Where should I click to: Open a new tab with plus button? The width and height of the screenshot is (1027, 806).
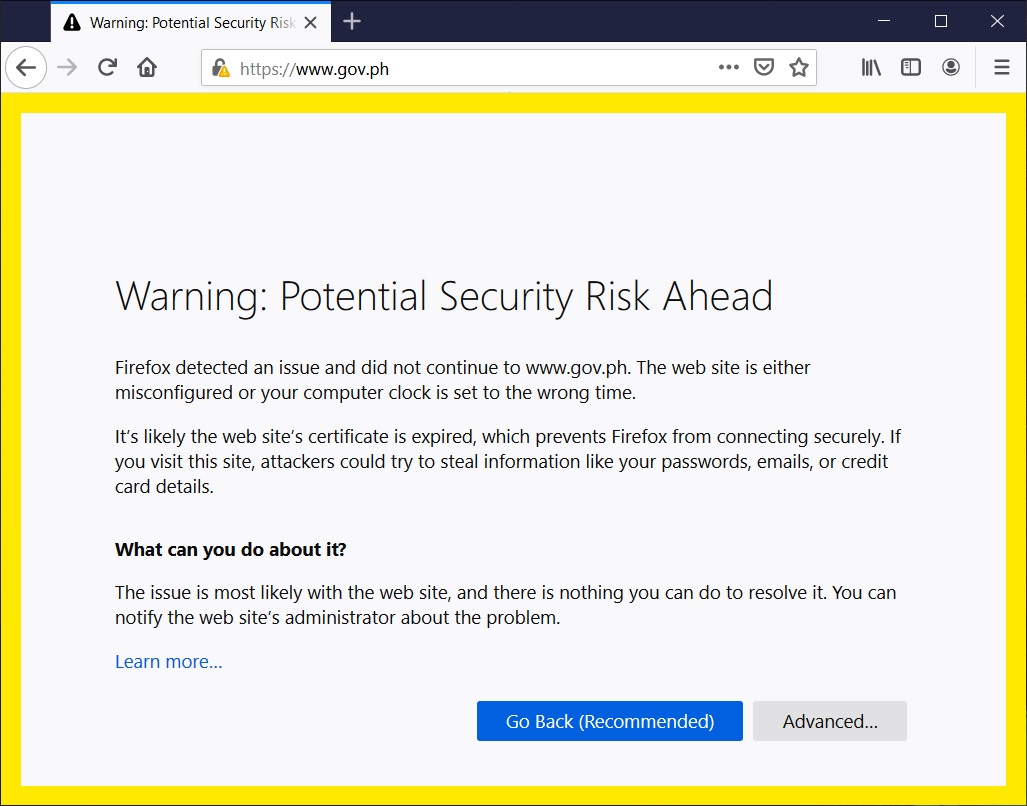pos(351,22)
